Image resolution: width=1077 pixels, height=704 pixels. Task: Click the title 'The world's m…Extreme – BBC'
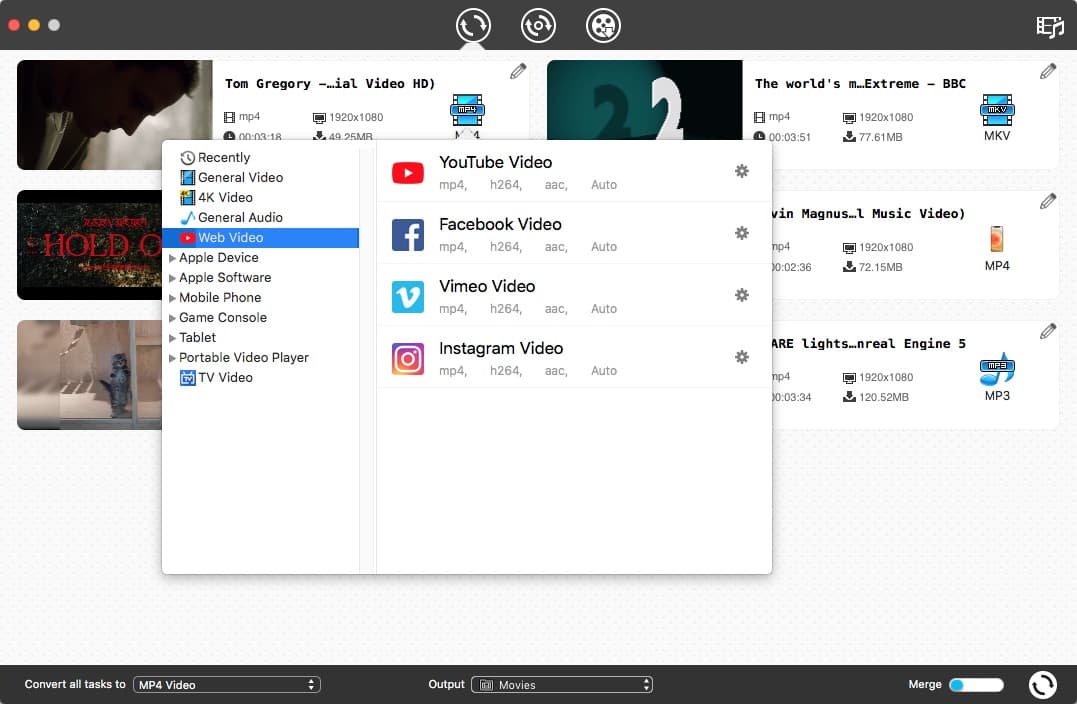point(860,84)
